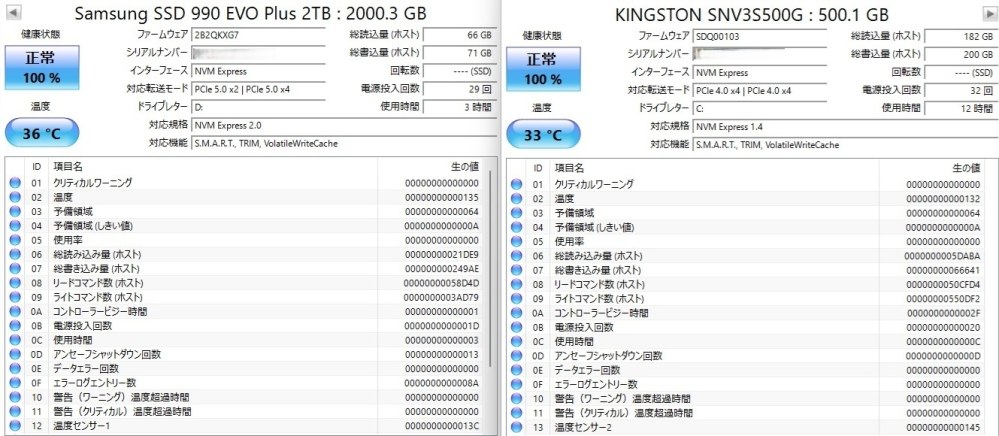Click the Kingston NVM Express 1.4 standard field
The width and height of the screenshot is (999, 436).
844,126
